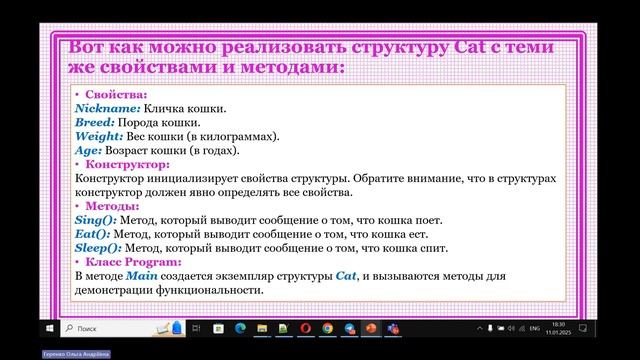Open the notification center icon

[583, 329]
